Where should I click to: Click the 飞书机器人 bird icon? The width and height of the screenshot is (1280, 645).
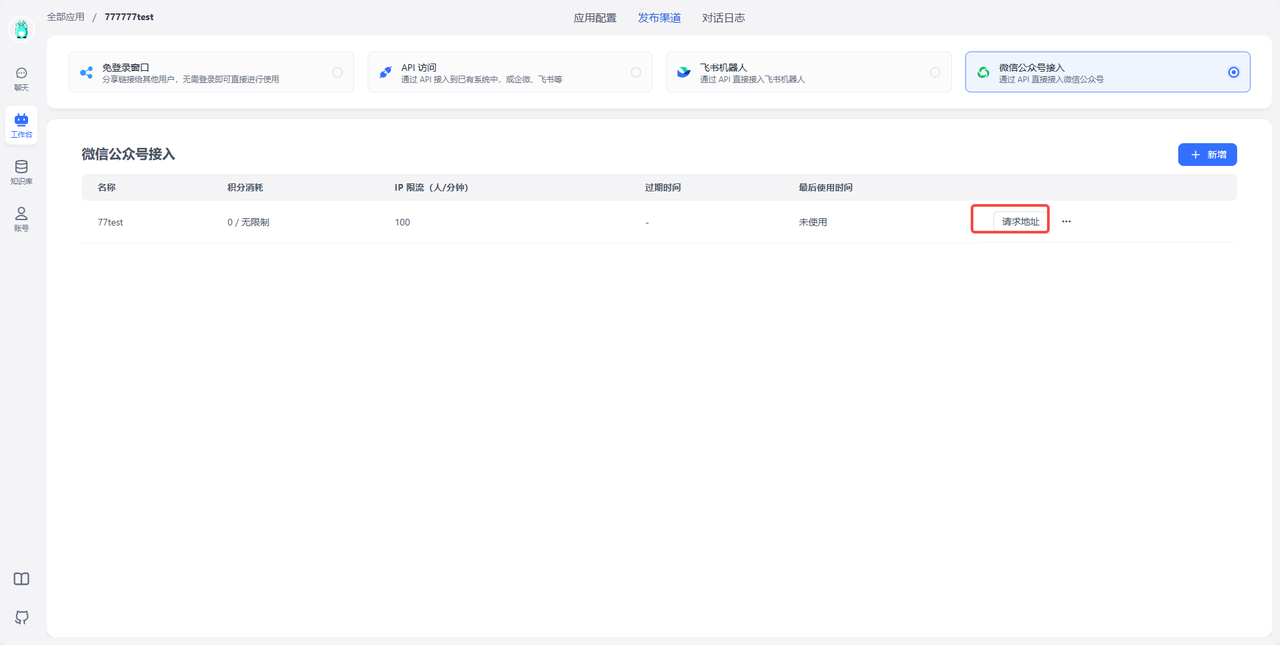pyautogui.click(x=684, y=72)
